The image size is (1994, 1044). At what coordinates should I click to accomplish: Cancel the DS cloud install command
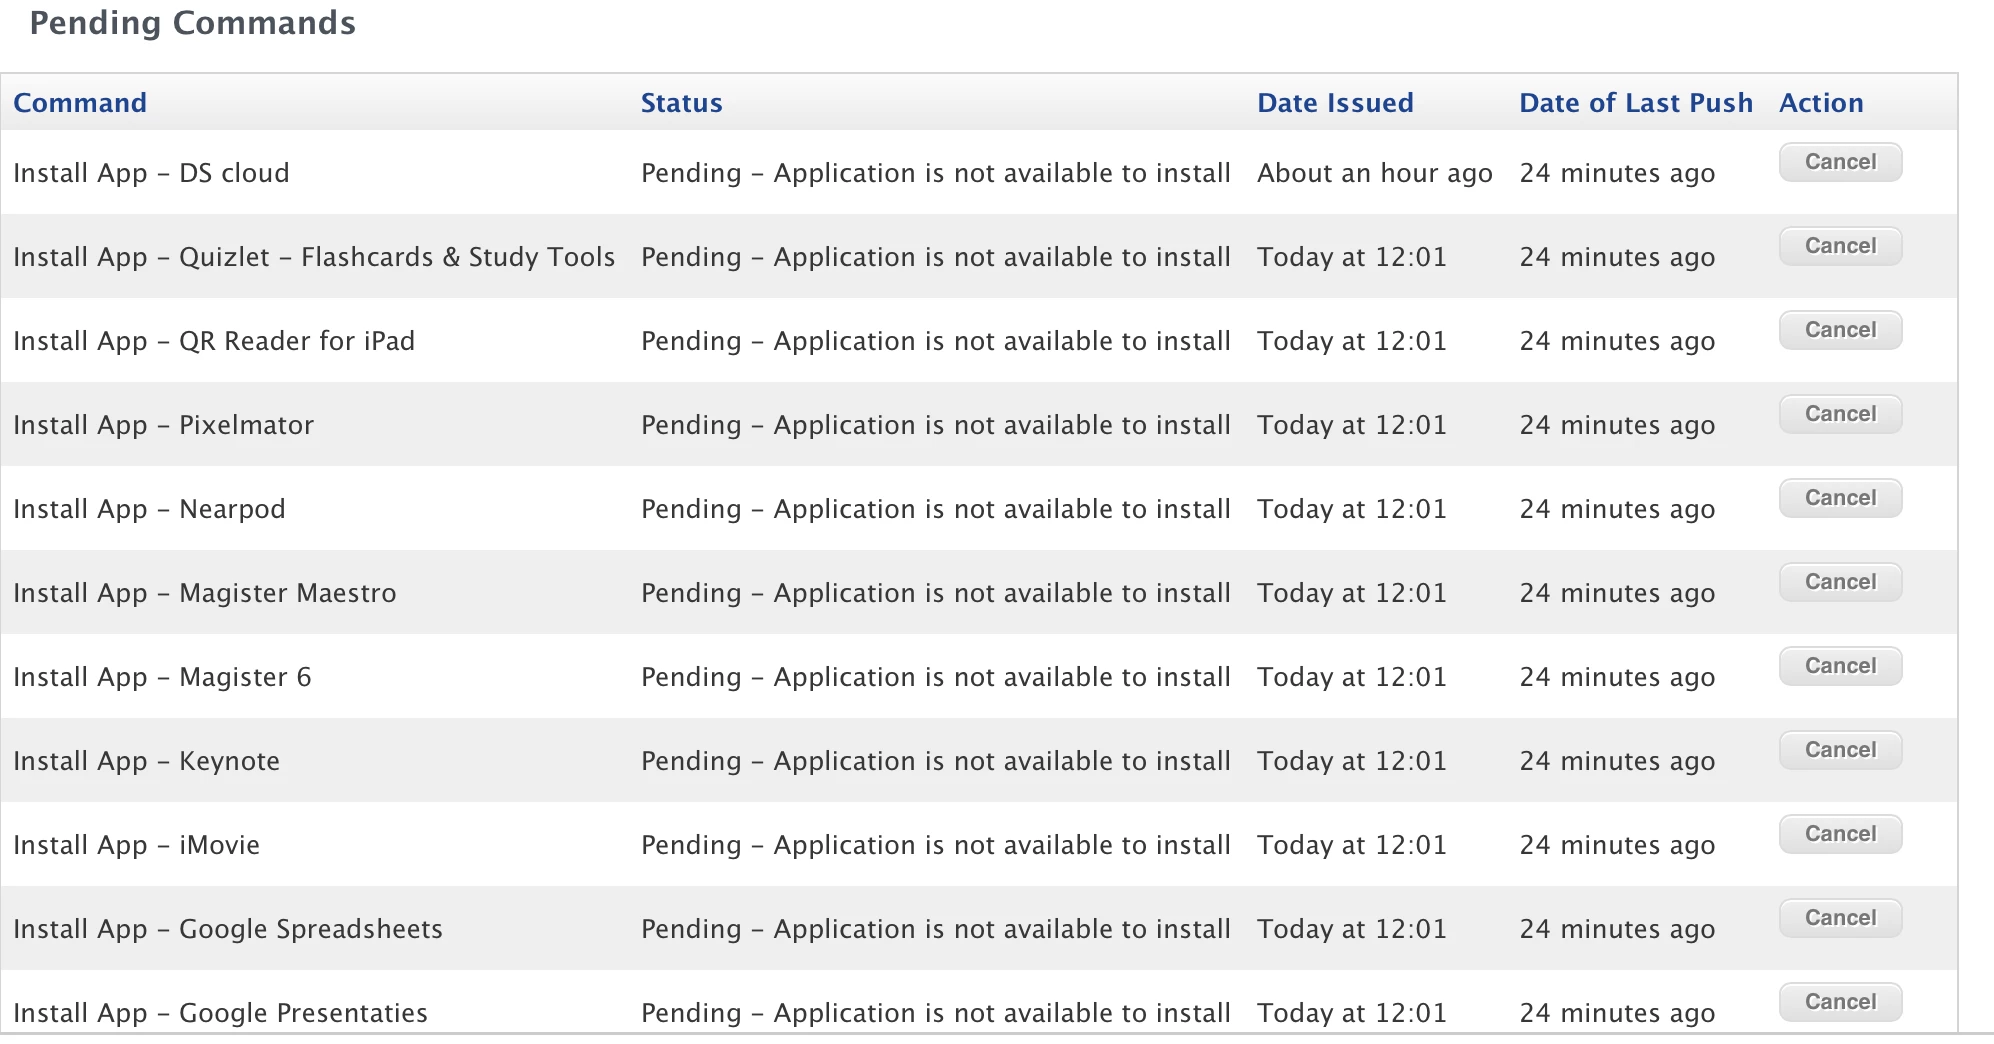pyautogui.click(x=1840, y=162)
